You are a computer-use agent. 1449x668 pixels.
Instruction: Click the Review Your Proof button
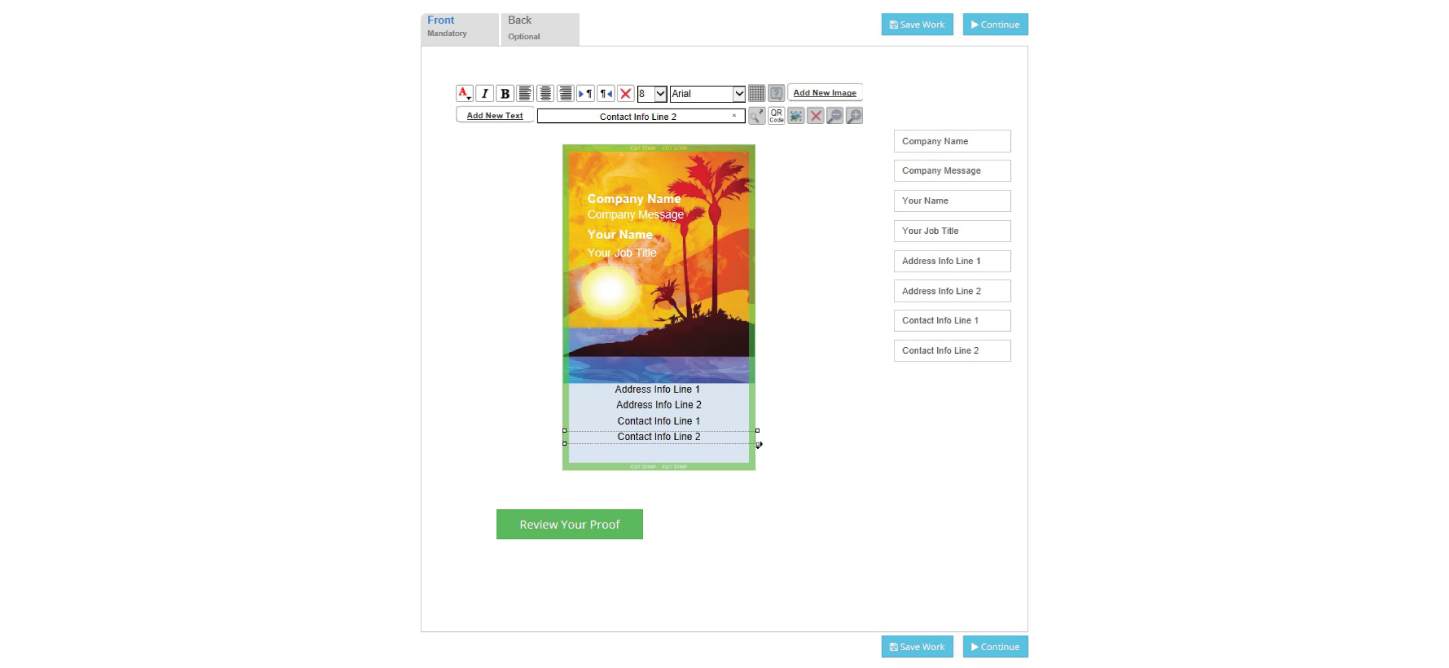(x=569, y=524)
